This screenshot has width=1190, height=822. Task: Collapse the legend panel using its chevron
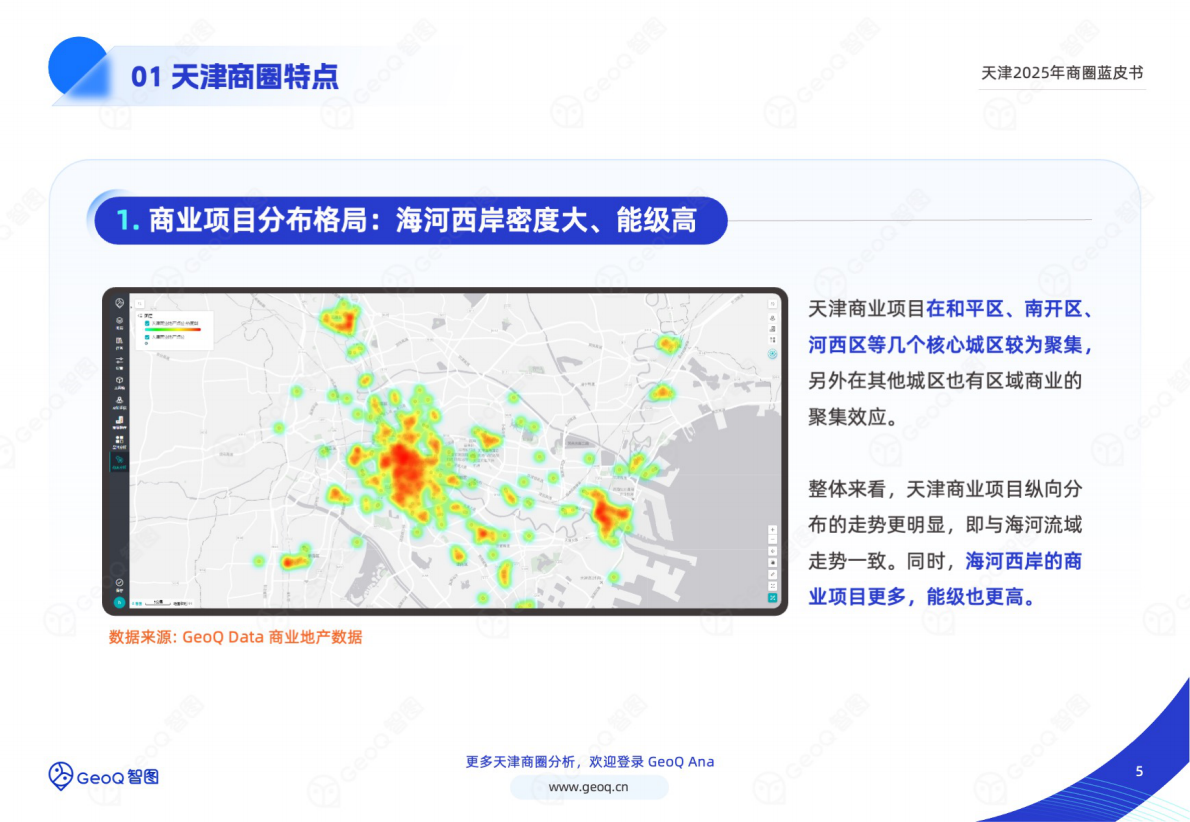pos(139,315)
